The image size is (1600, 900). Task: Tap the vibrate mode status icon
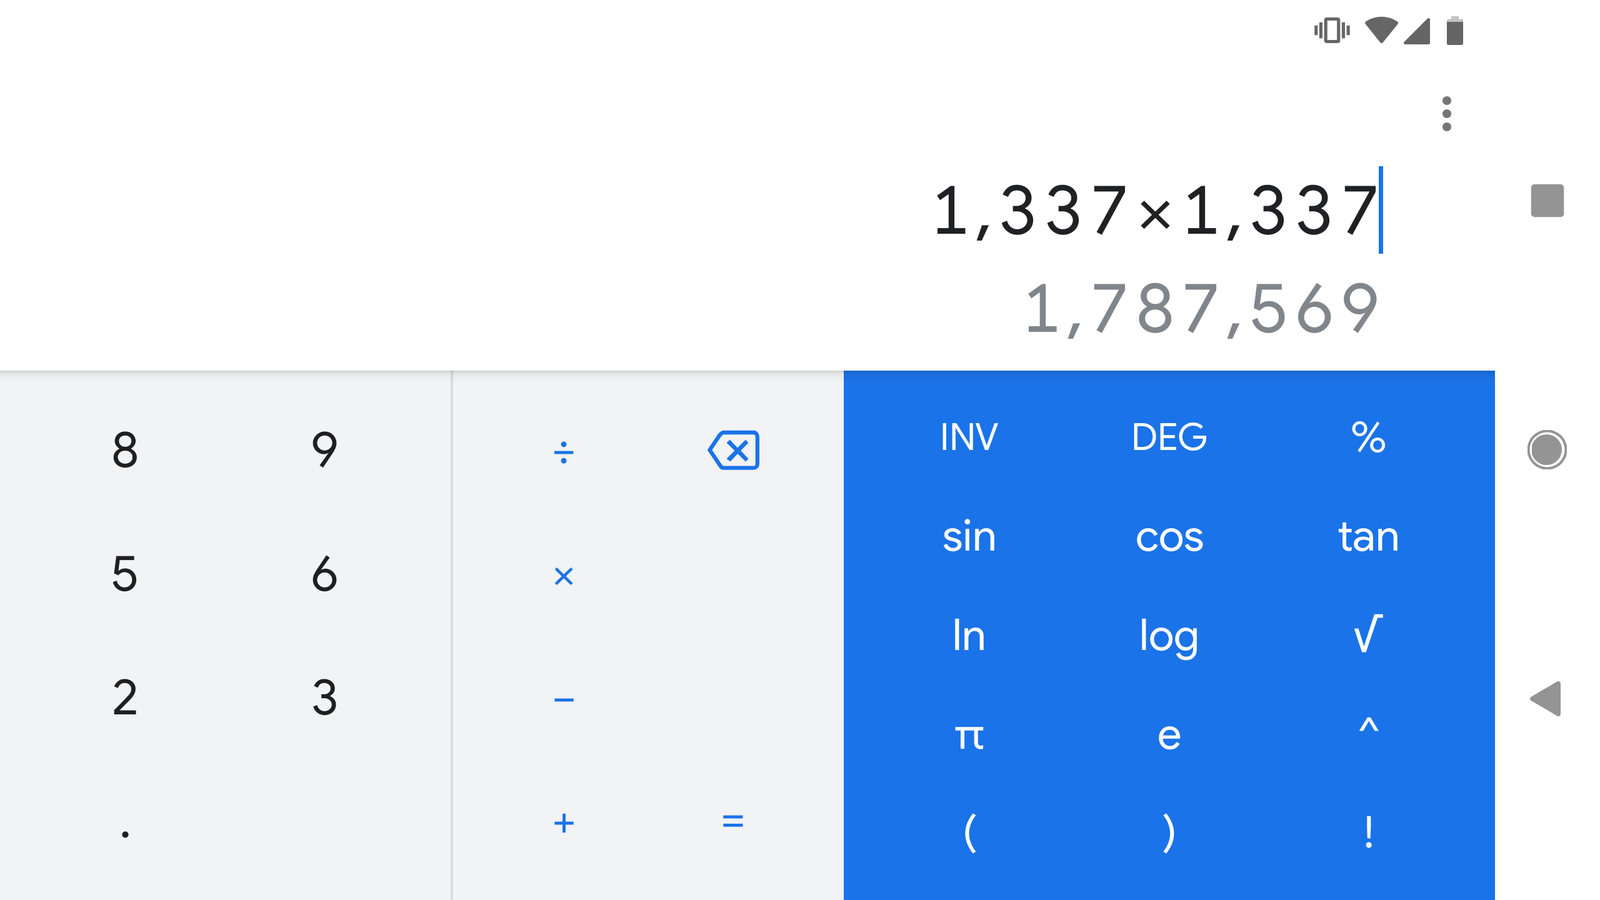tap(1331, 31)
